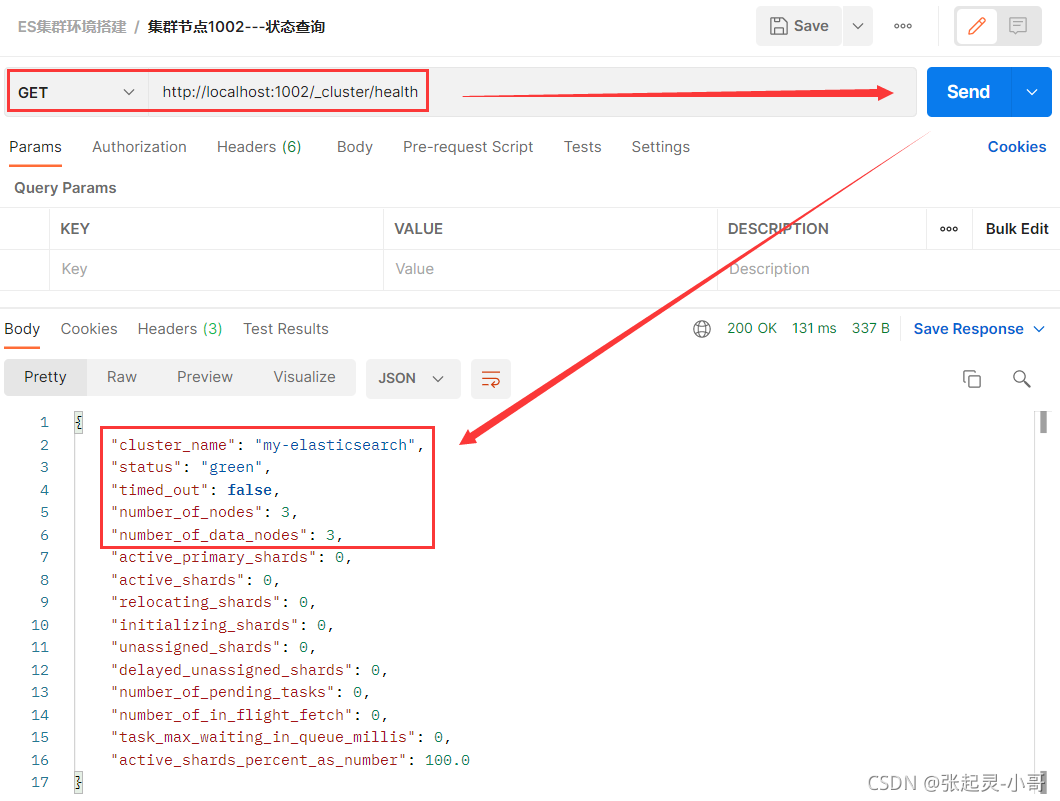This screenshot has height=801, width=1060.
Task: Toggle the line wrap icon
Action: pos(491,379)
